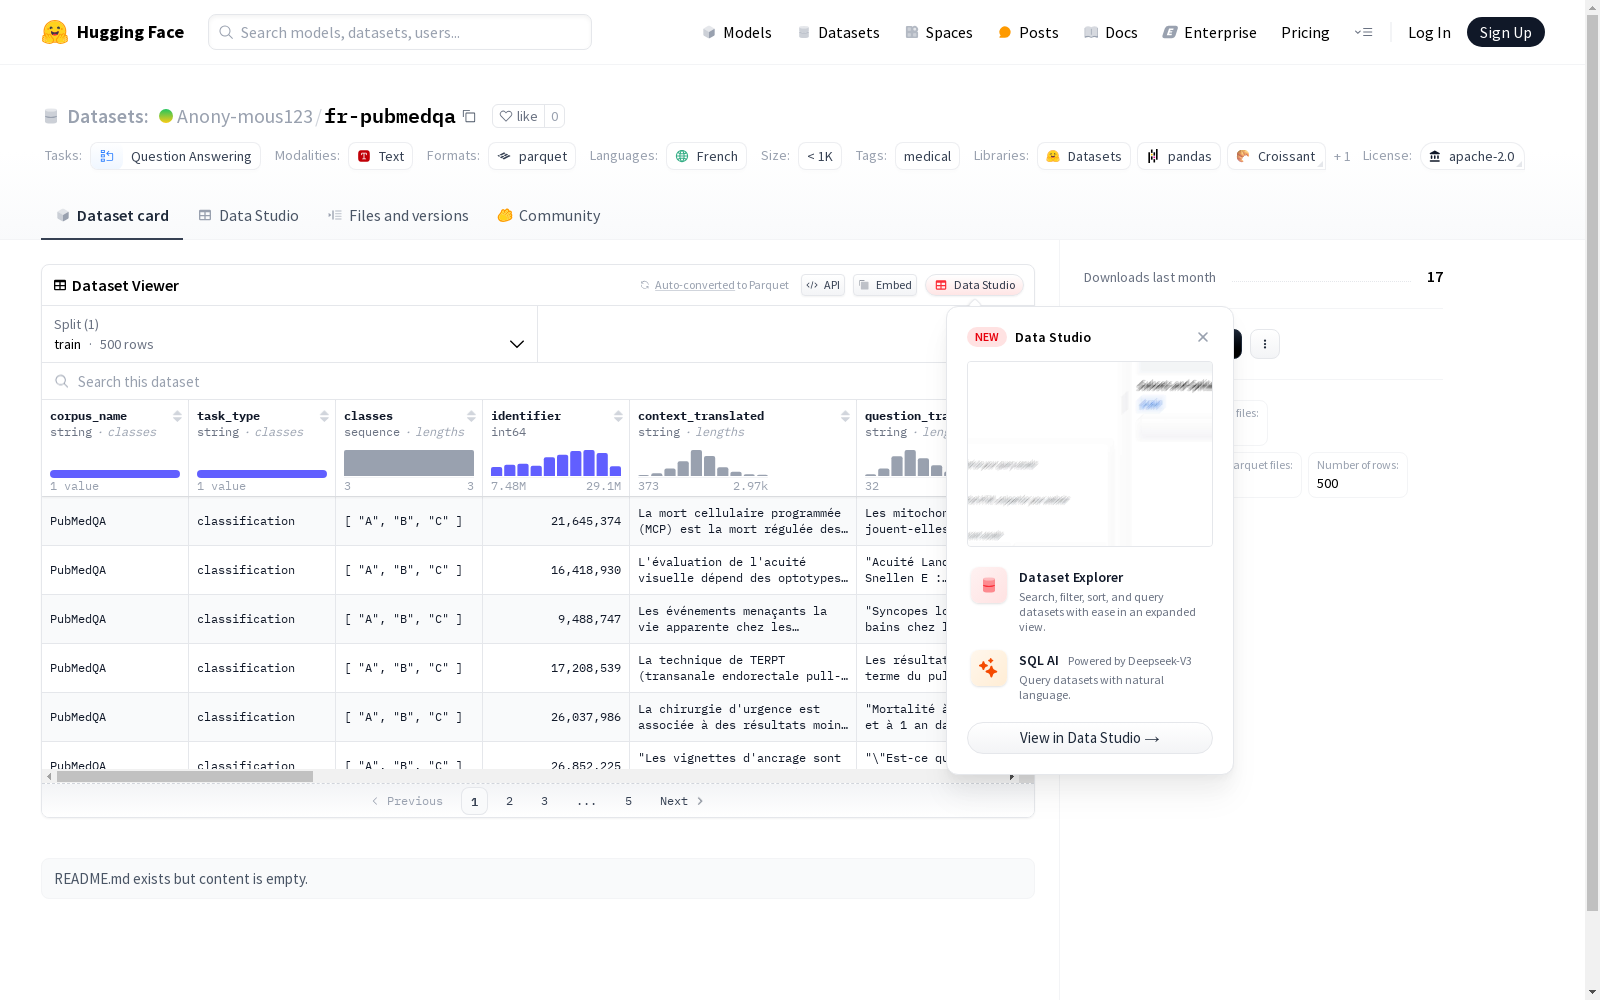Click the Dataset Explorer icon
The image size is (1600, 1000).
(x=989, y=586)
